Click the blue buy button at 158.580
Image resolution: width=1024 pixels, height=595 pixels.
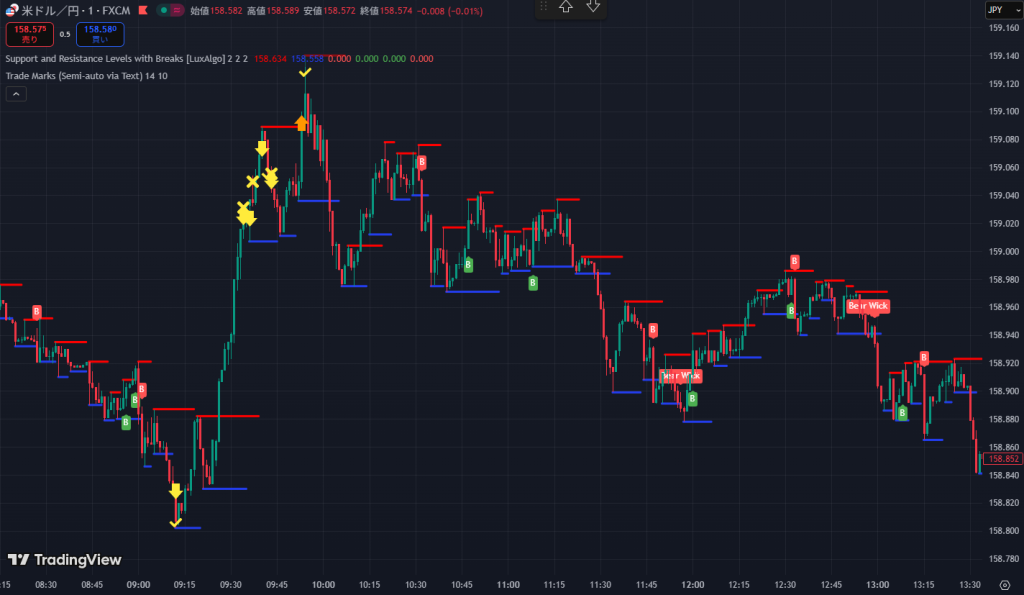(x=99, y=34)
